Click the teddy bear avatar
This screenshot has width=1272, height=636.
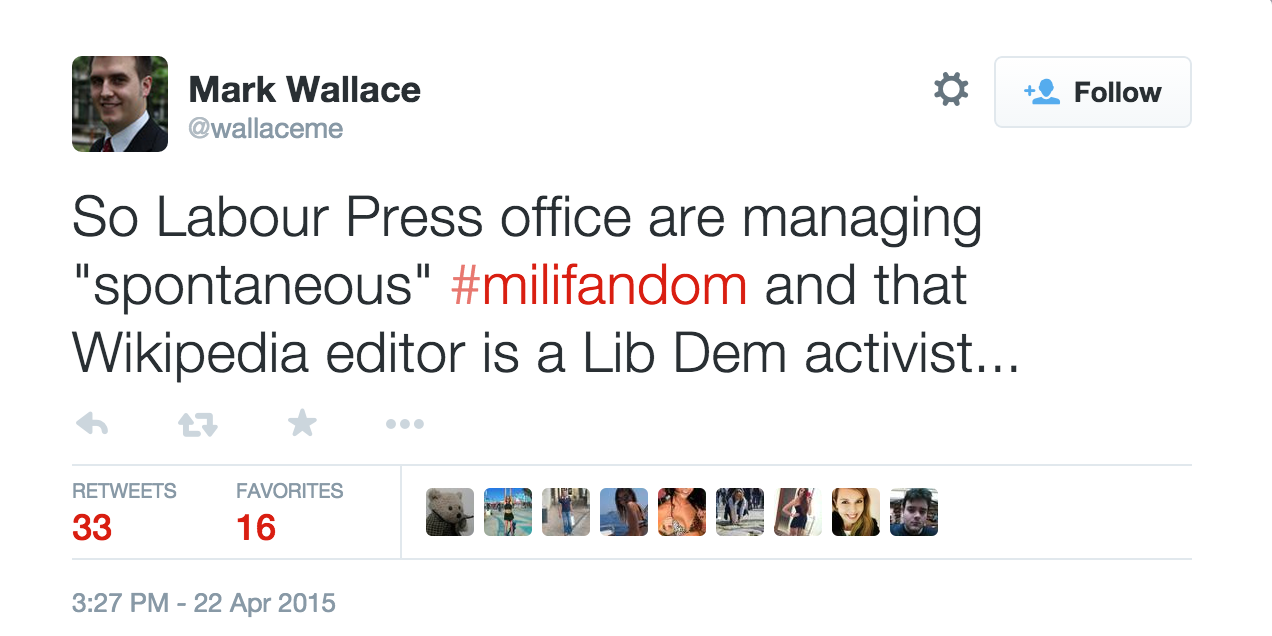(450, 512)
